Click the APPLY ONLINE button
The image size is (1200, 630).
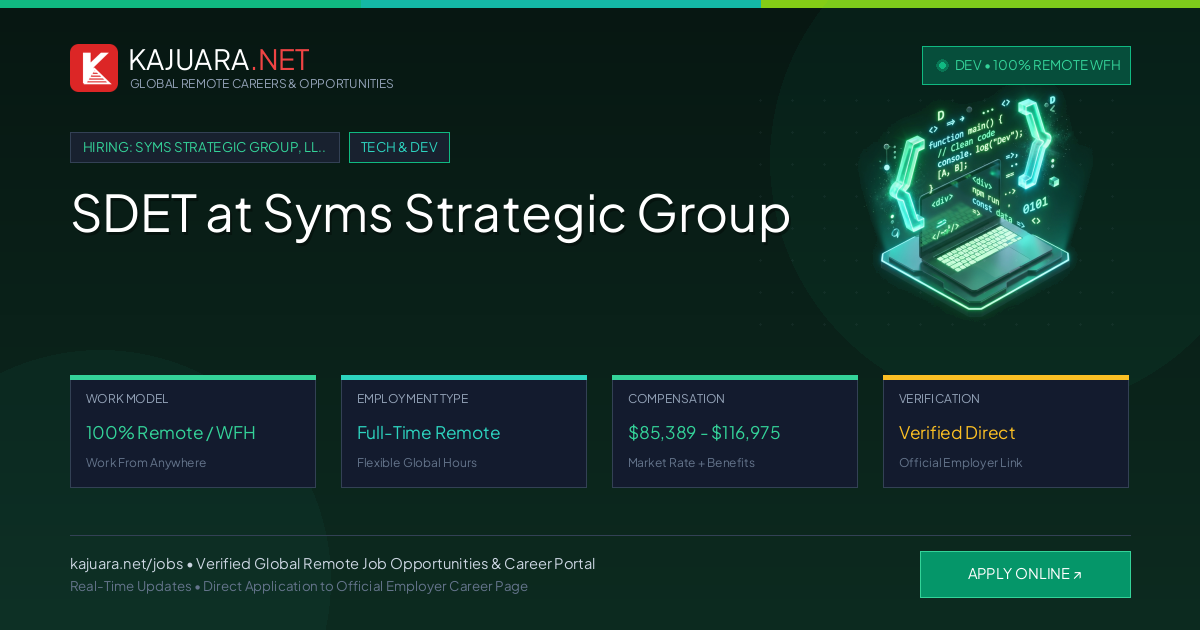(1025, 574)
